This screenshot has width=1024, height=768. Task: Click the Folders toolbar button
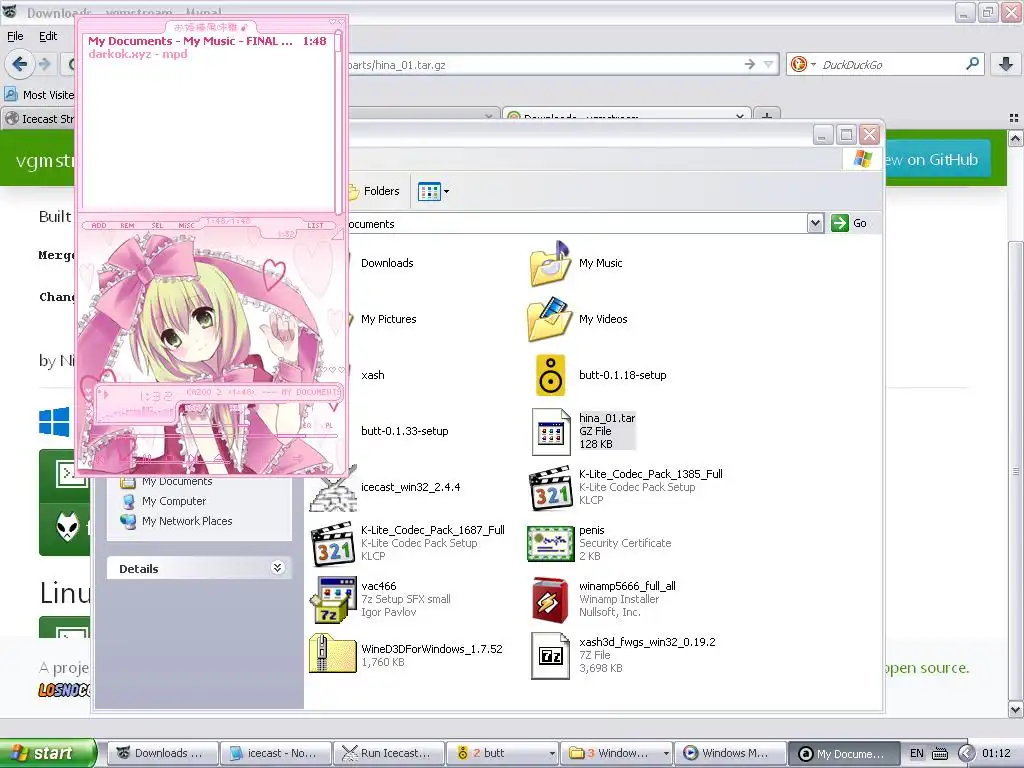(375, 191)
